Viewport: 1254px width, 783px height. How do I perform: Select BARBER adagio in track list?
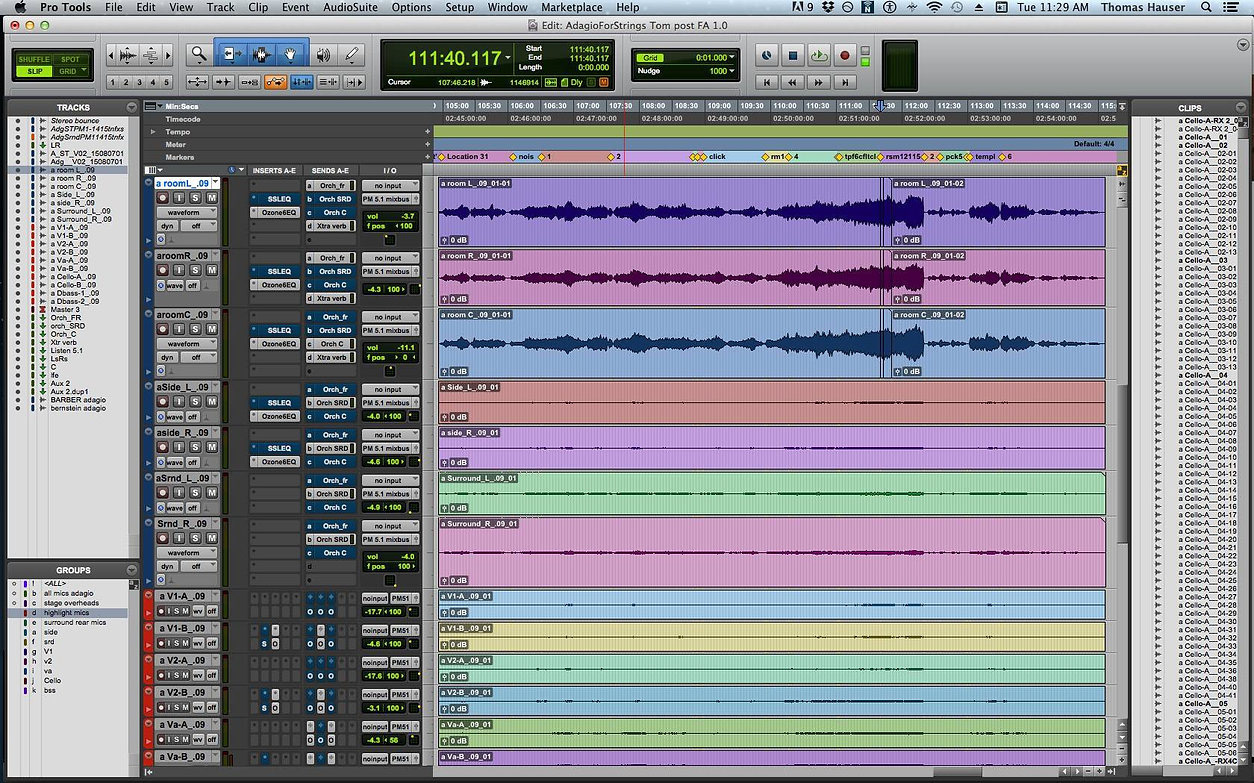click(x=78, y=400)
